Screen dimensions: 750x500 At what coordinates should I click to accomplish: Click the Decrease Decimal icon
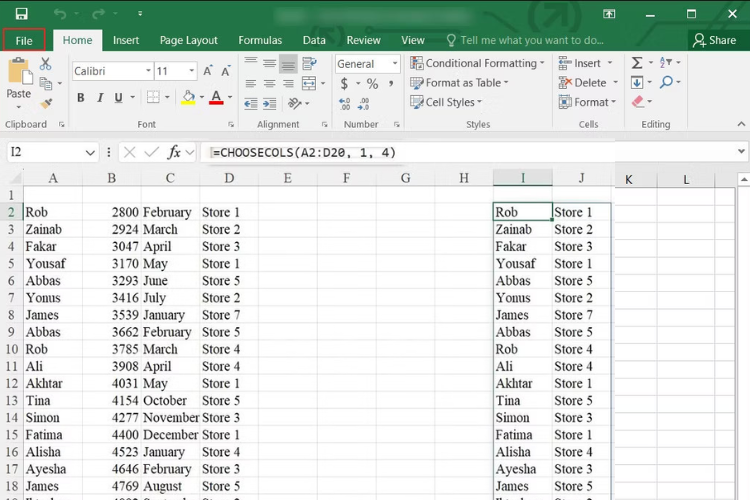363,103
